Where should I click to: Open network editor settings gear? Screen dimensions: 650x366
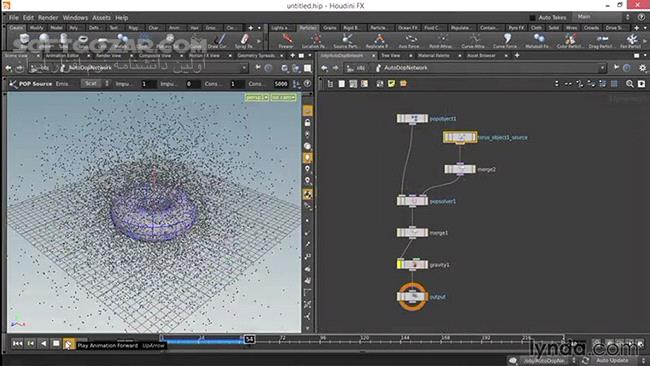(x=643, y=68)
